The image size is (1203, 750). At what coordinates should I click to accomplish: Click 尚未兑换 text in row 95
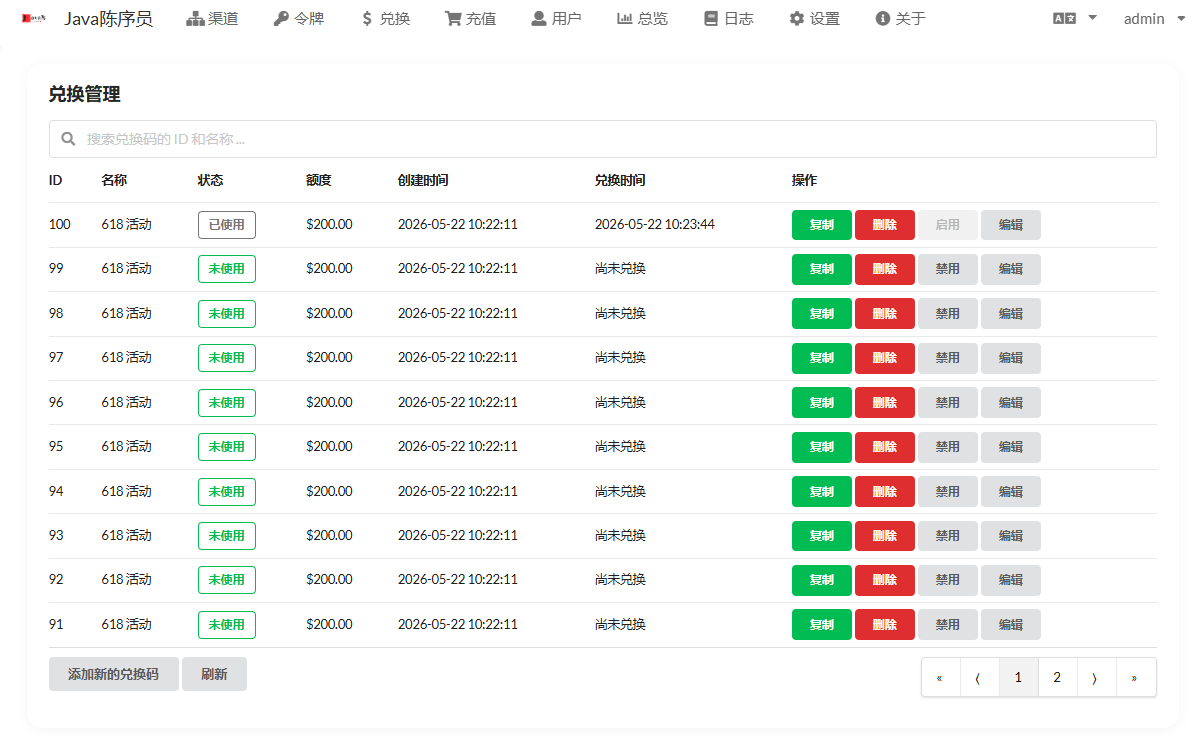tap(620, 446)
